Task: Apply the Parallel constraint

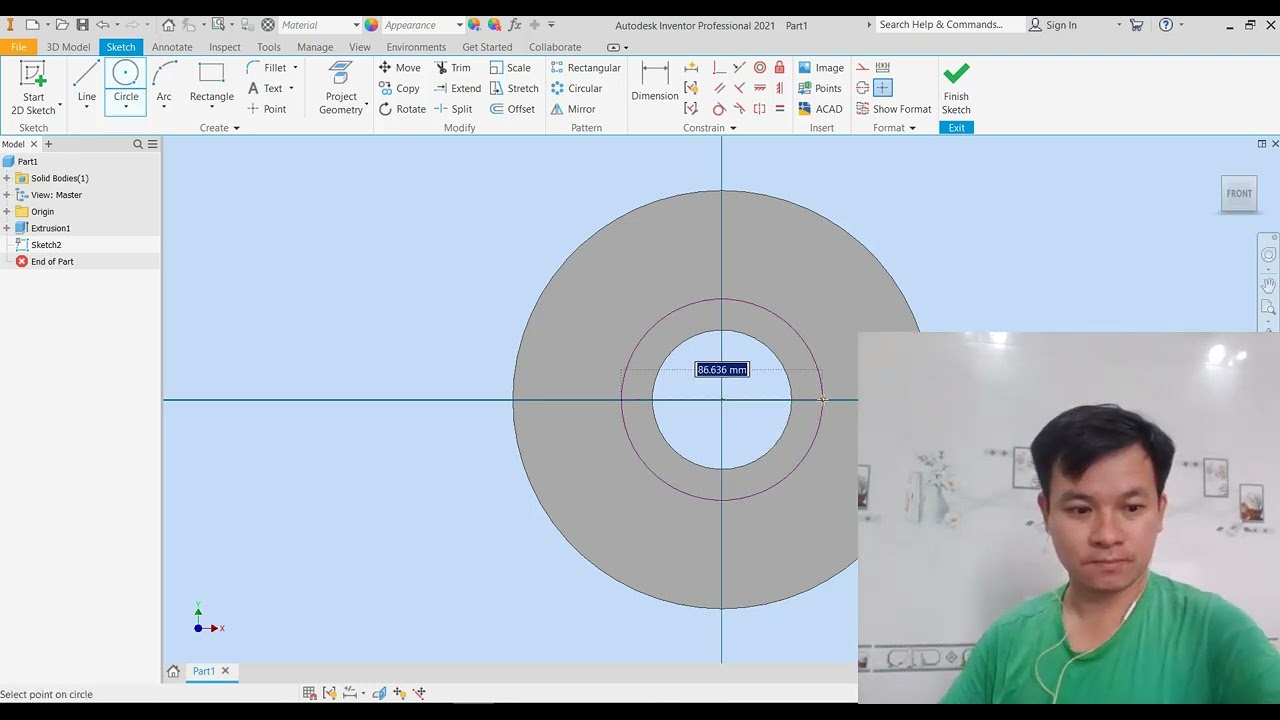Action: click(x=720, y=88)
